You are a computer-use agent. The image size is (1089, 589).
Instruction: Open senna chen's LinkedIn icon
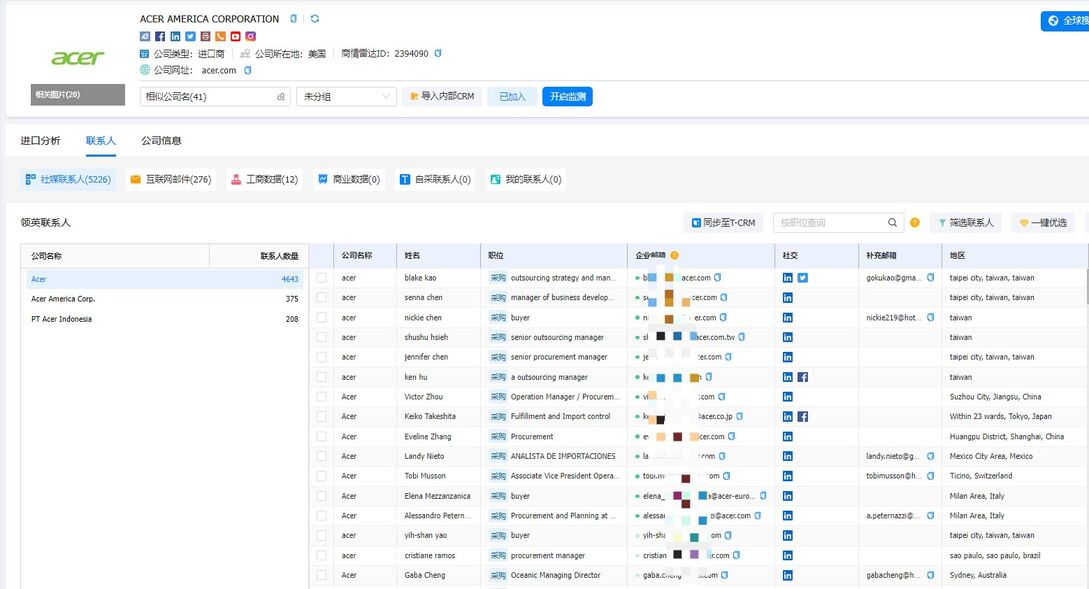788,297
